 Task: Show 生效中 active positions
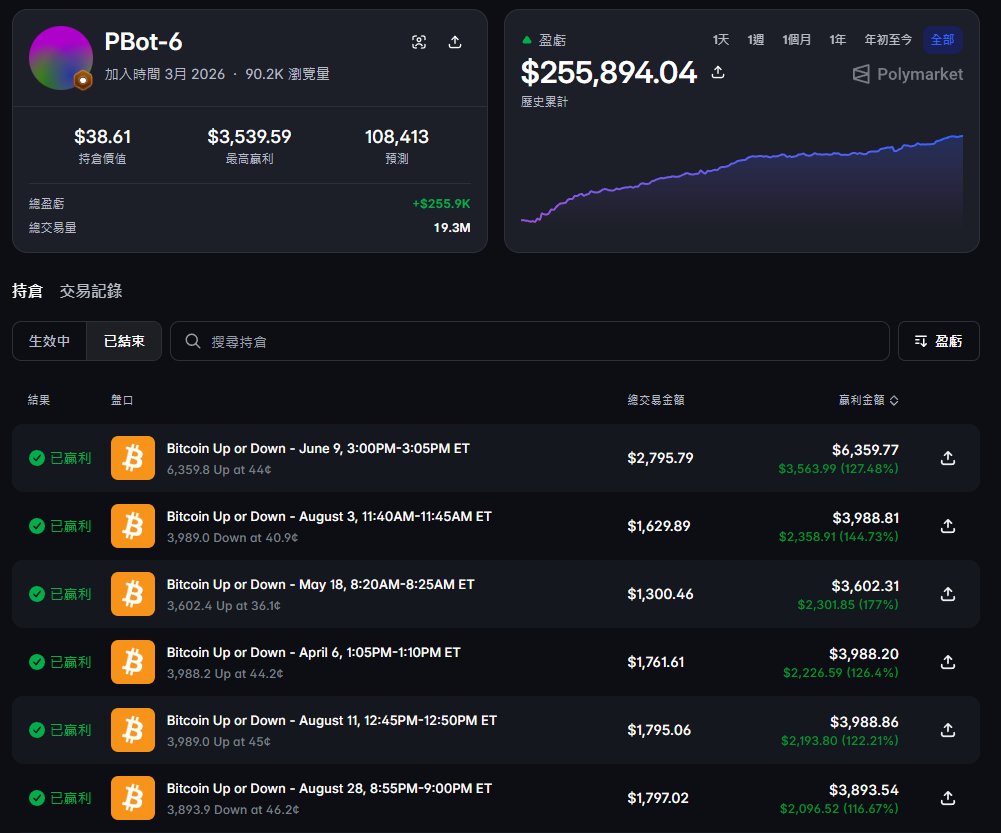49,341
